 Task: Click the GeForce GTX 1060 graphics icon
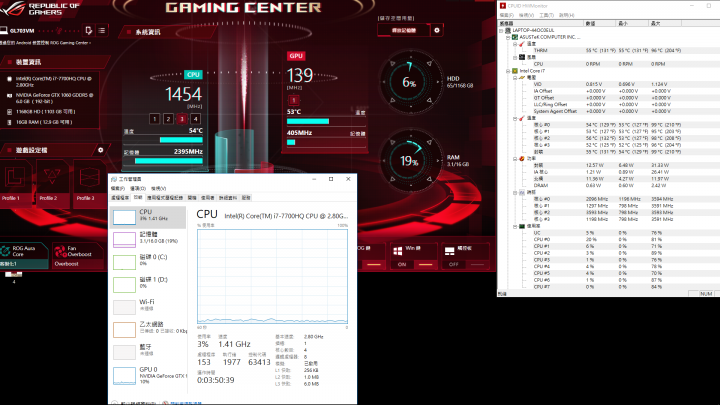pos(9,96)
